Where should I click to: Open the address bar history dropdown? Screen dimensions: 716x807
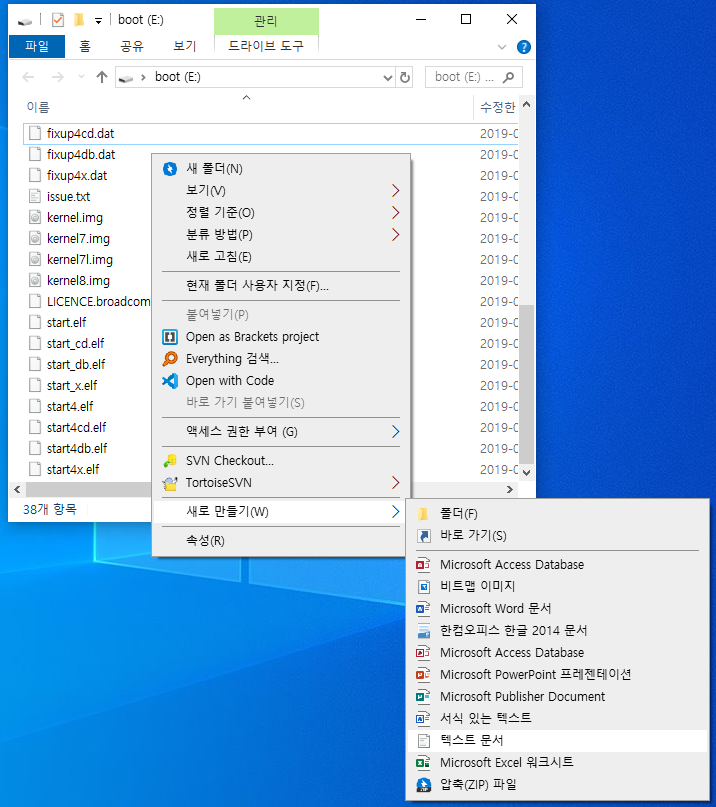(388, 78)
